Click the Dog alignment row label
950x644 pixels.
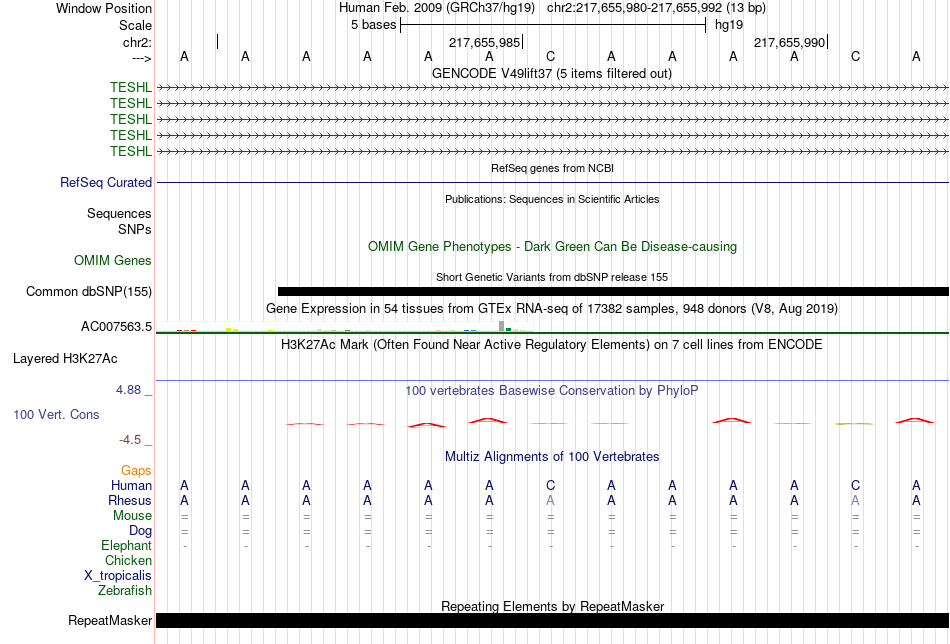point(141,531)
